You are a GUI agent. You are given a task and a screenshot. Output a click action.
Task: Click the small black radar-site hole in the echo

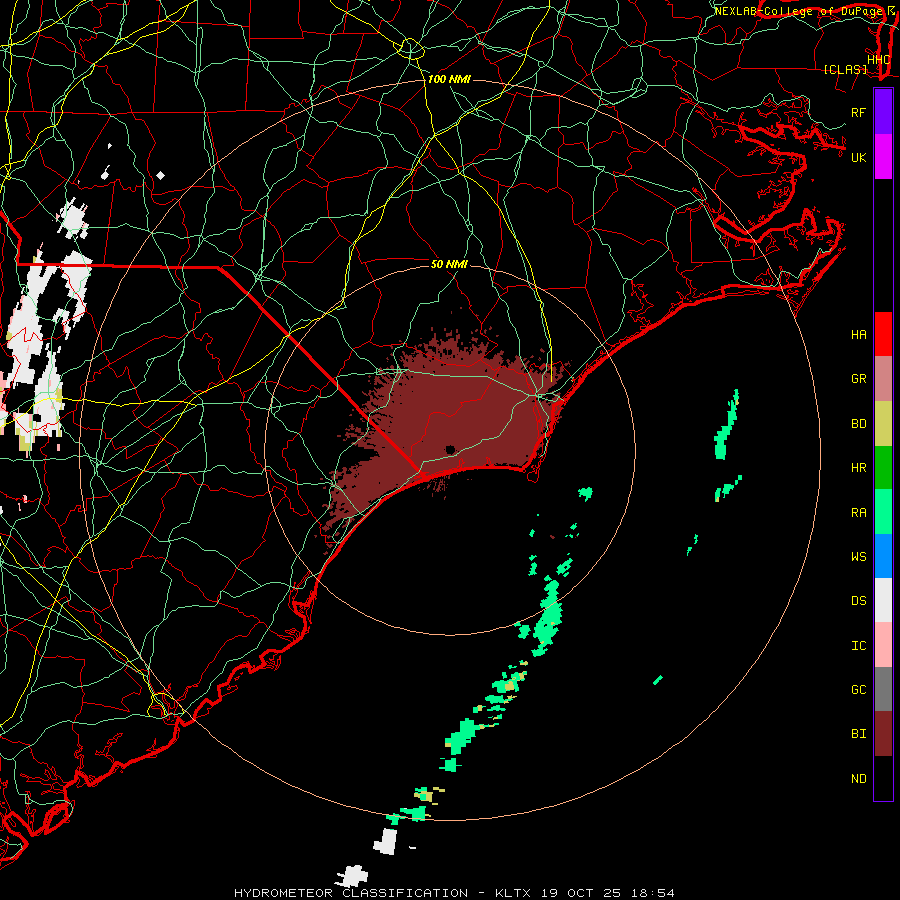pyautogui.click(x=450, y=449)
